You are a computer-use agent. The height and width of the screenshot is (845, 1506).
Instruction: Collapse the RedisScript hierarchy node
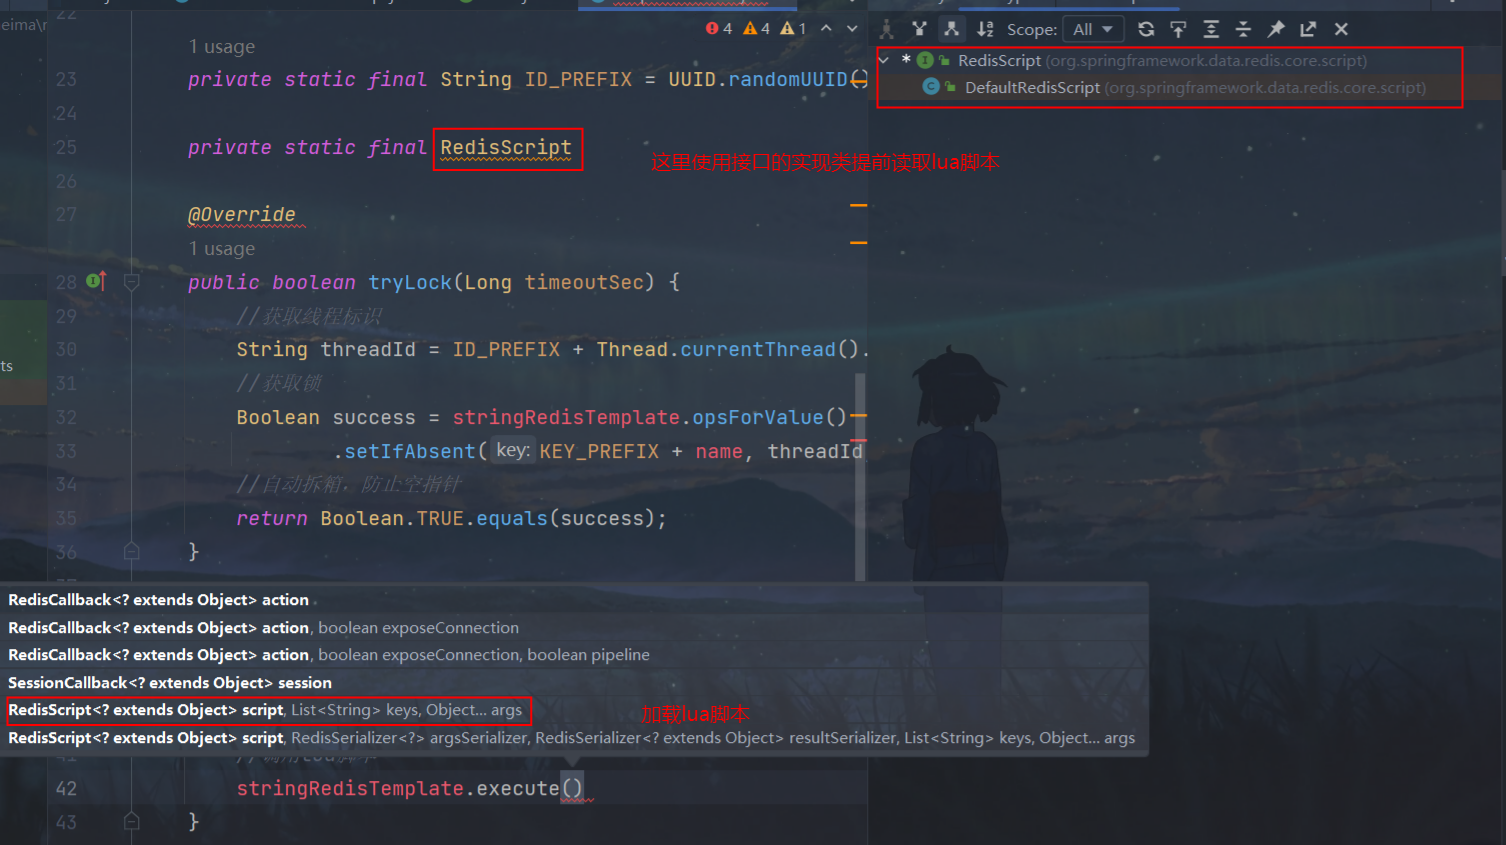click(x=884, y=60)
